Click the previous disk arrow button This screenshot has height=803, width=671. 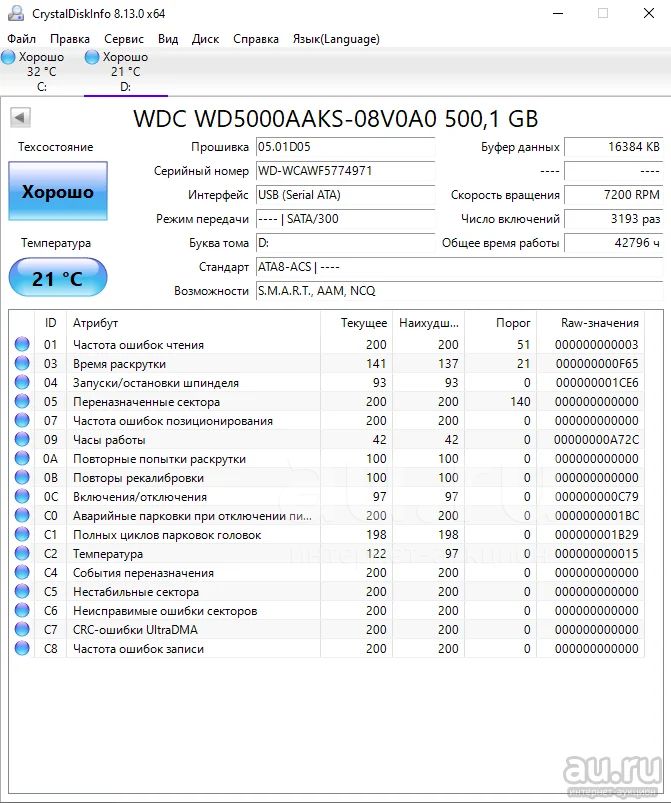click(20, 118)
